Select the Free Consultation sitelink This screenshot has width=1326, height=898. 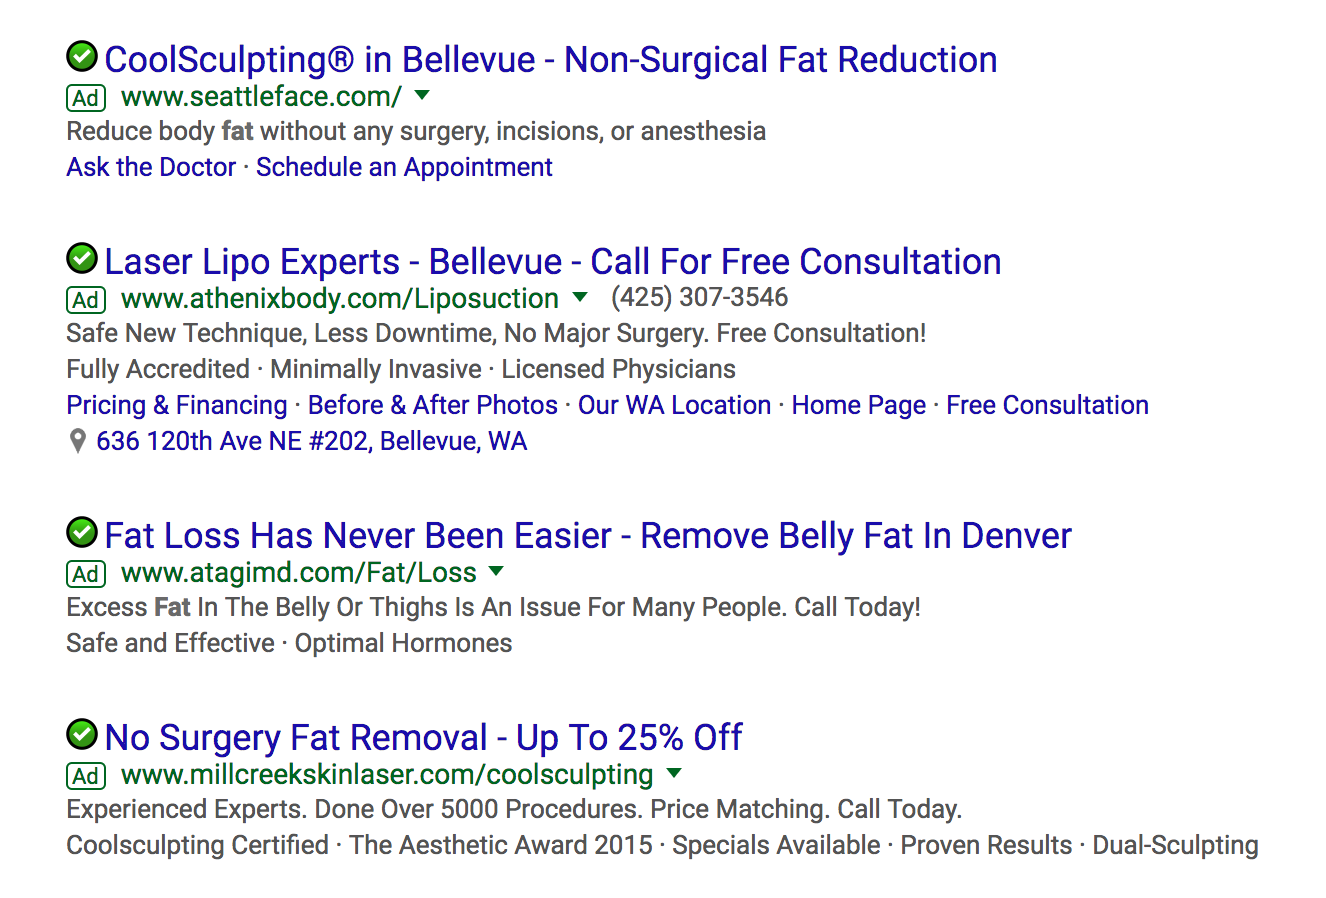pyautogui.click(x=1047, y=405)
